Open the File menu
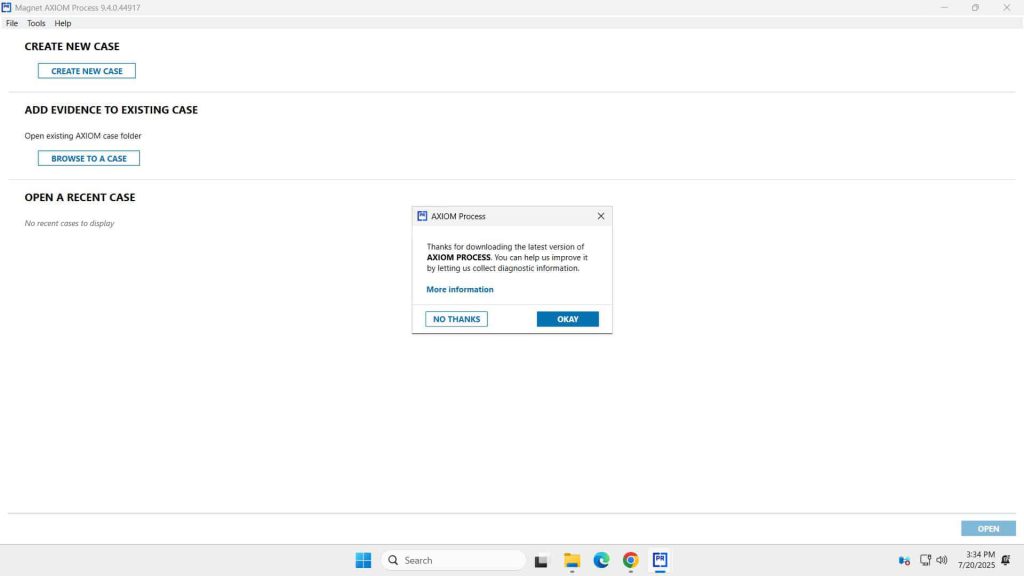 coord(12,23)
